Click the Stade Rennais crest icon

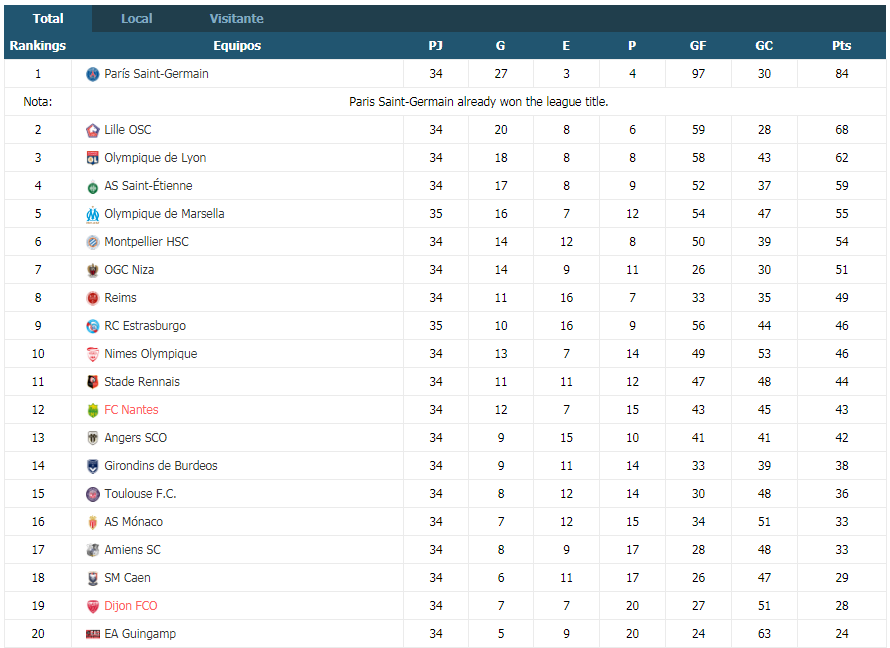click(x=93, y=382)
